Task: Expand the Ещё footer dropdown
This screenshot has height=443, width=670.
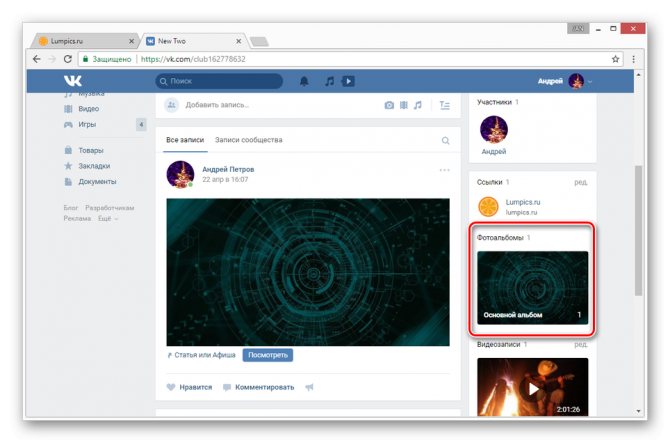Action: [108, 218]
